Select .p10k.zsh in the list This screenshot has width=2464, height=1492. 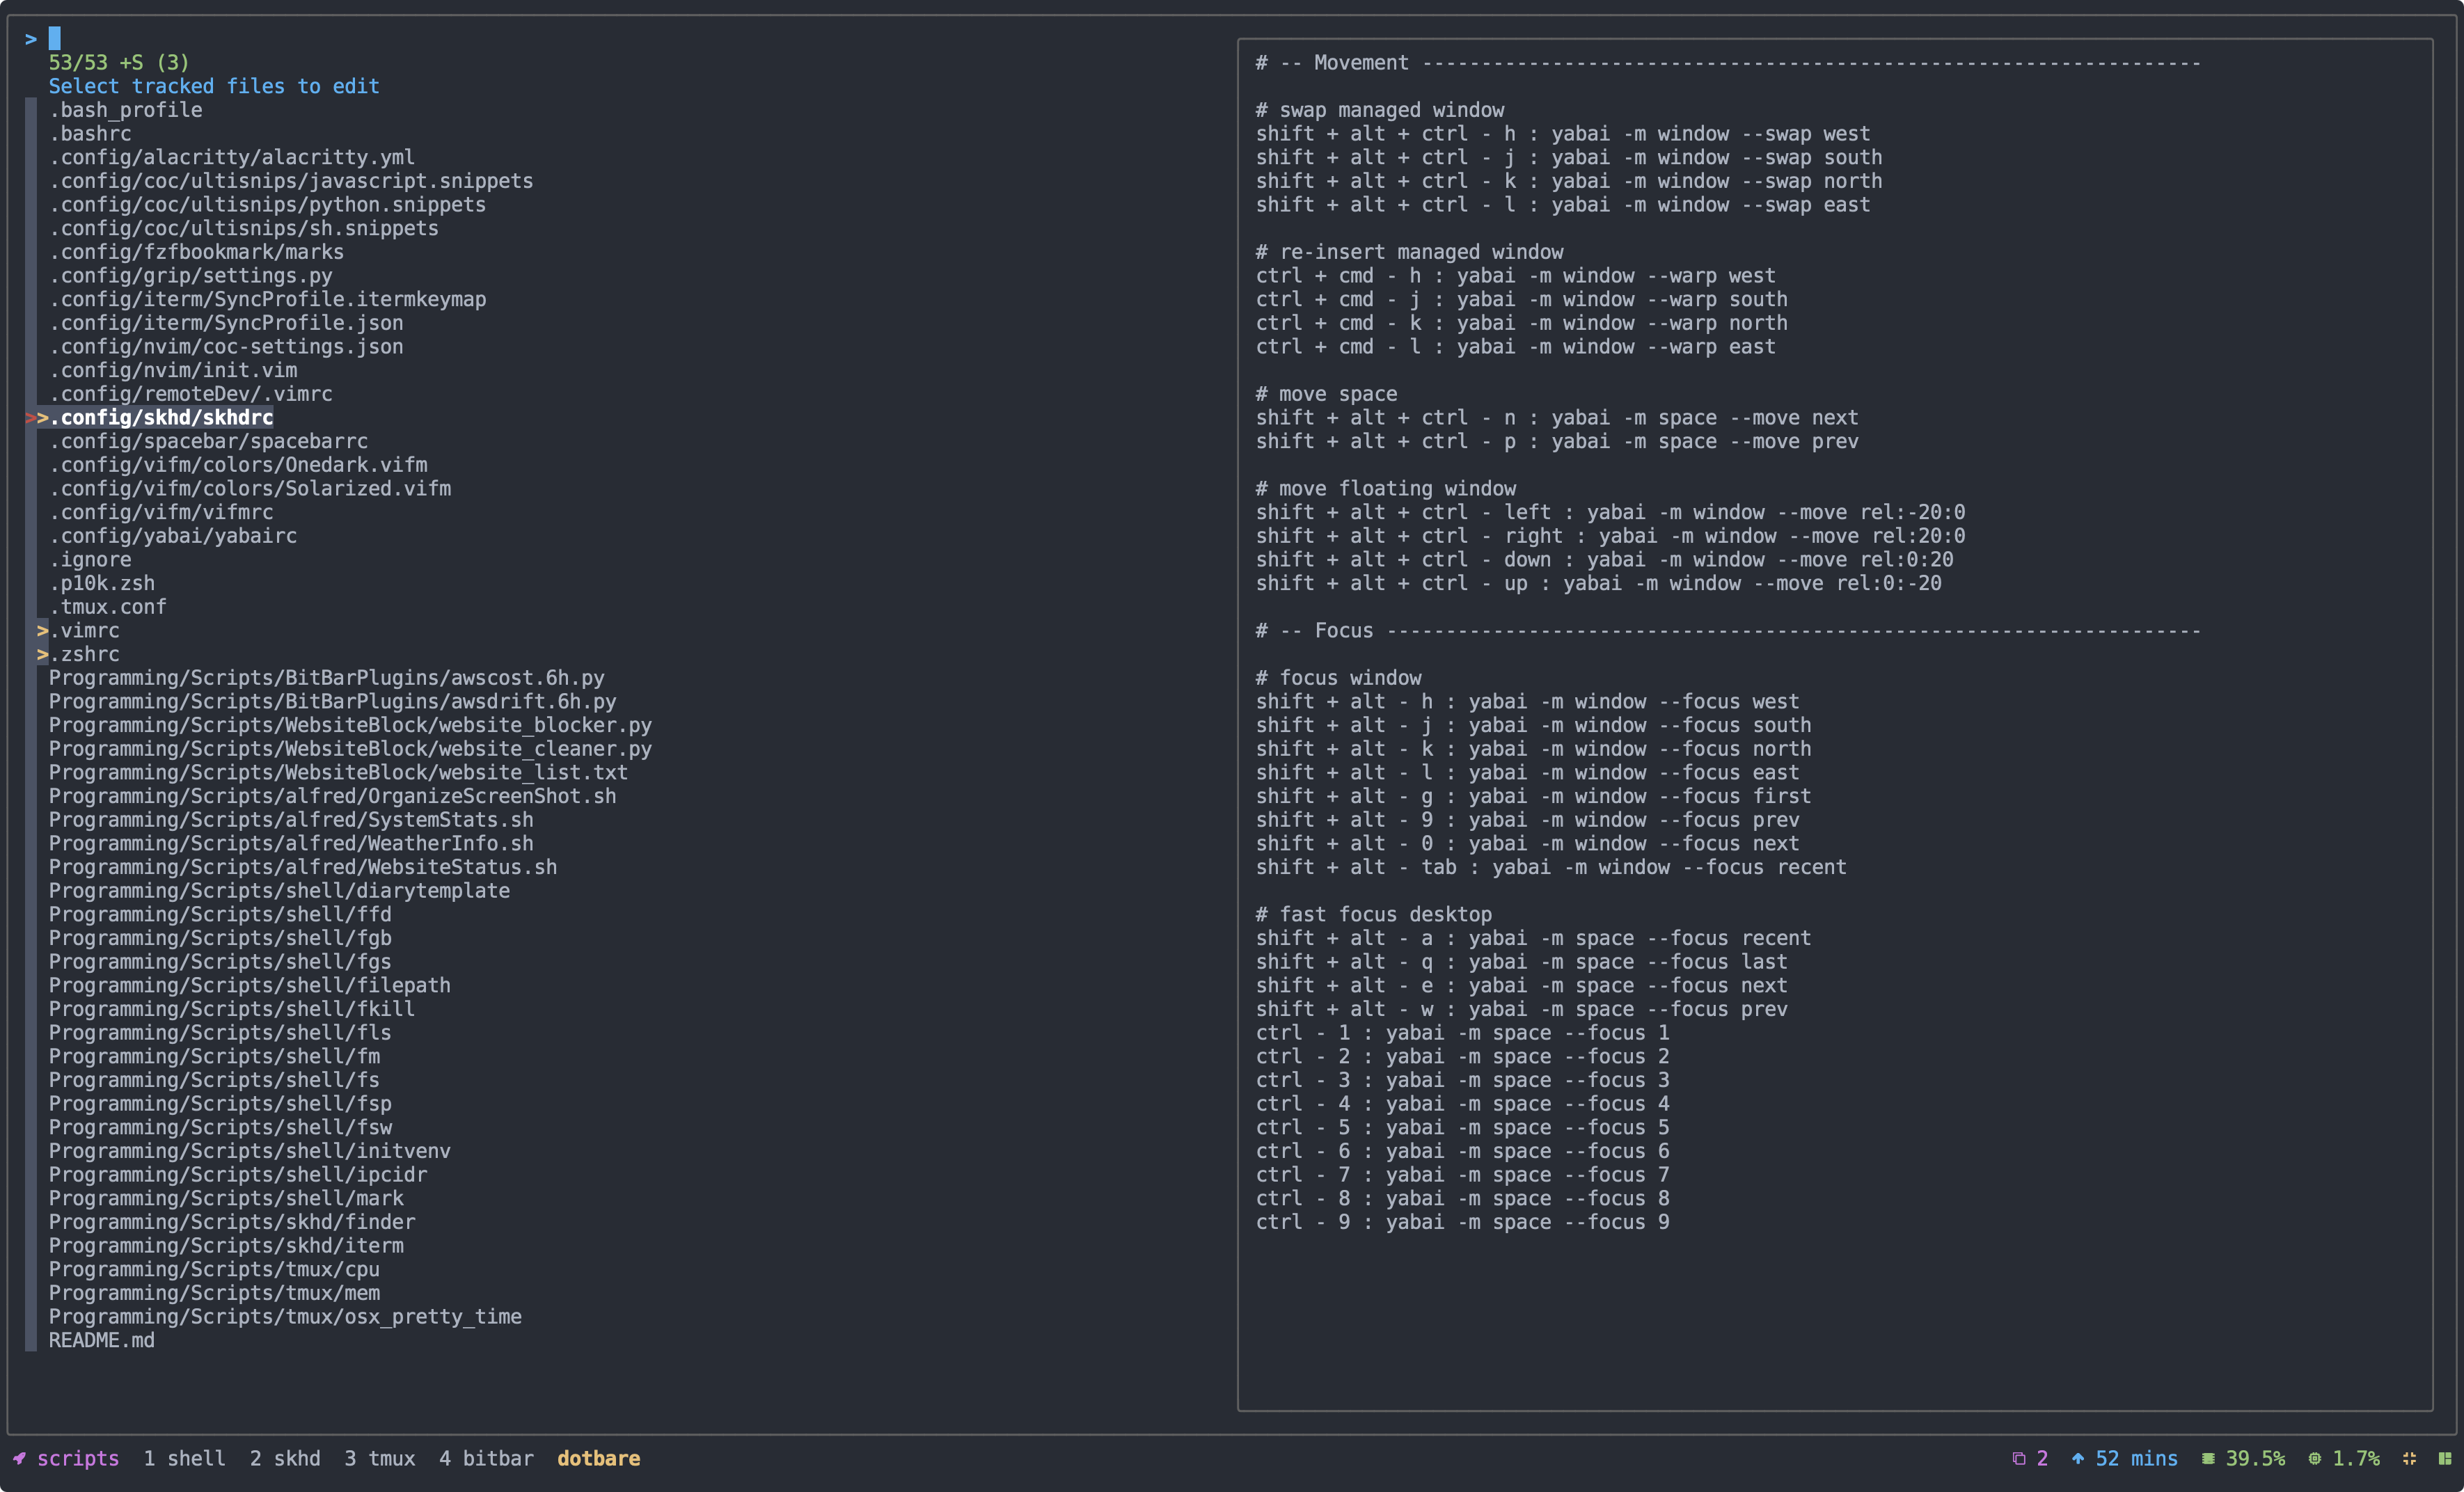(102, 583)
